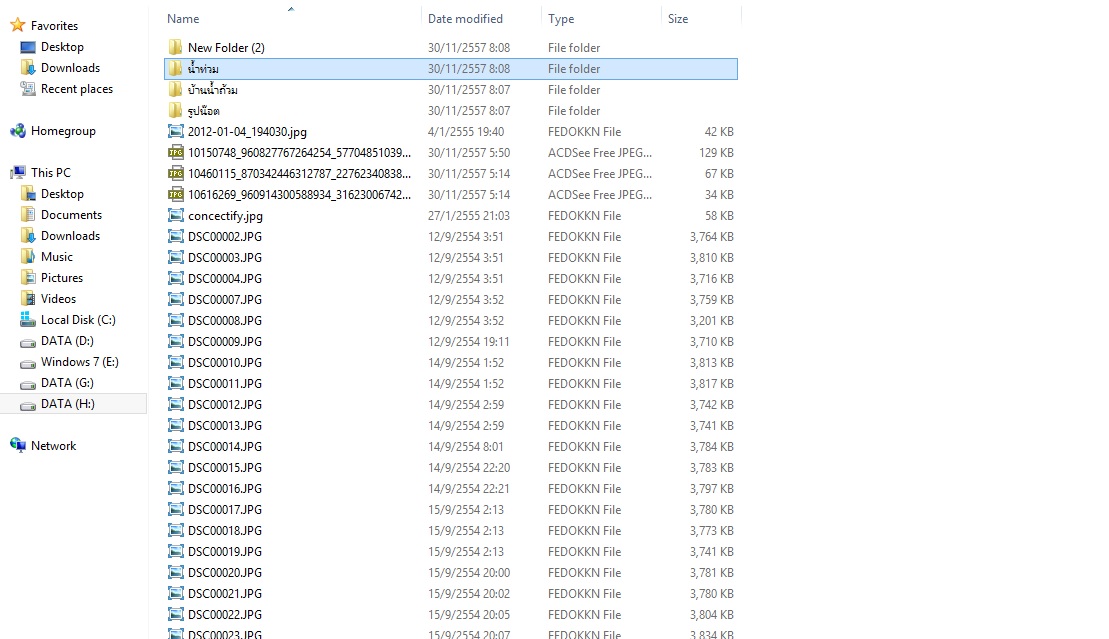Select the DATA (D:) drive icon
Screen dimensions: 1109x639
click(28, 342)
